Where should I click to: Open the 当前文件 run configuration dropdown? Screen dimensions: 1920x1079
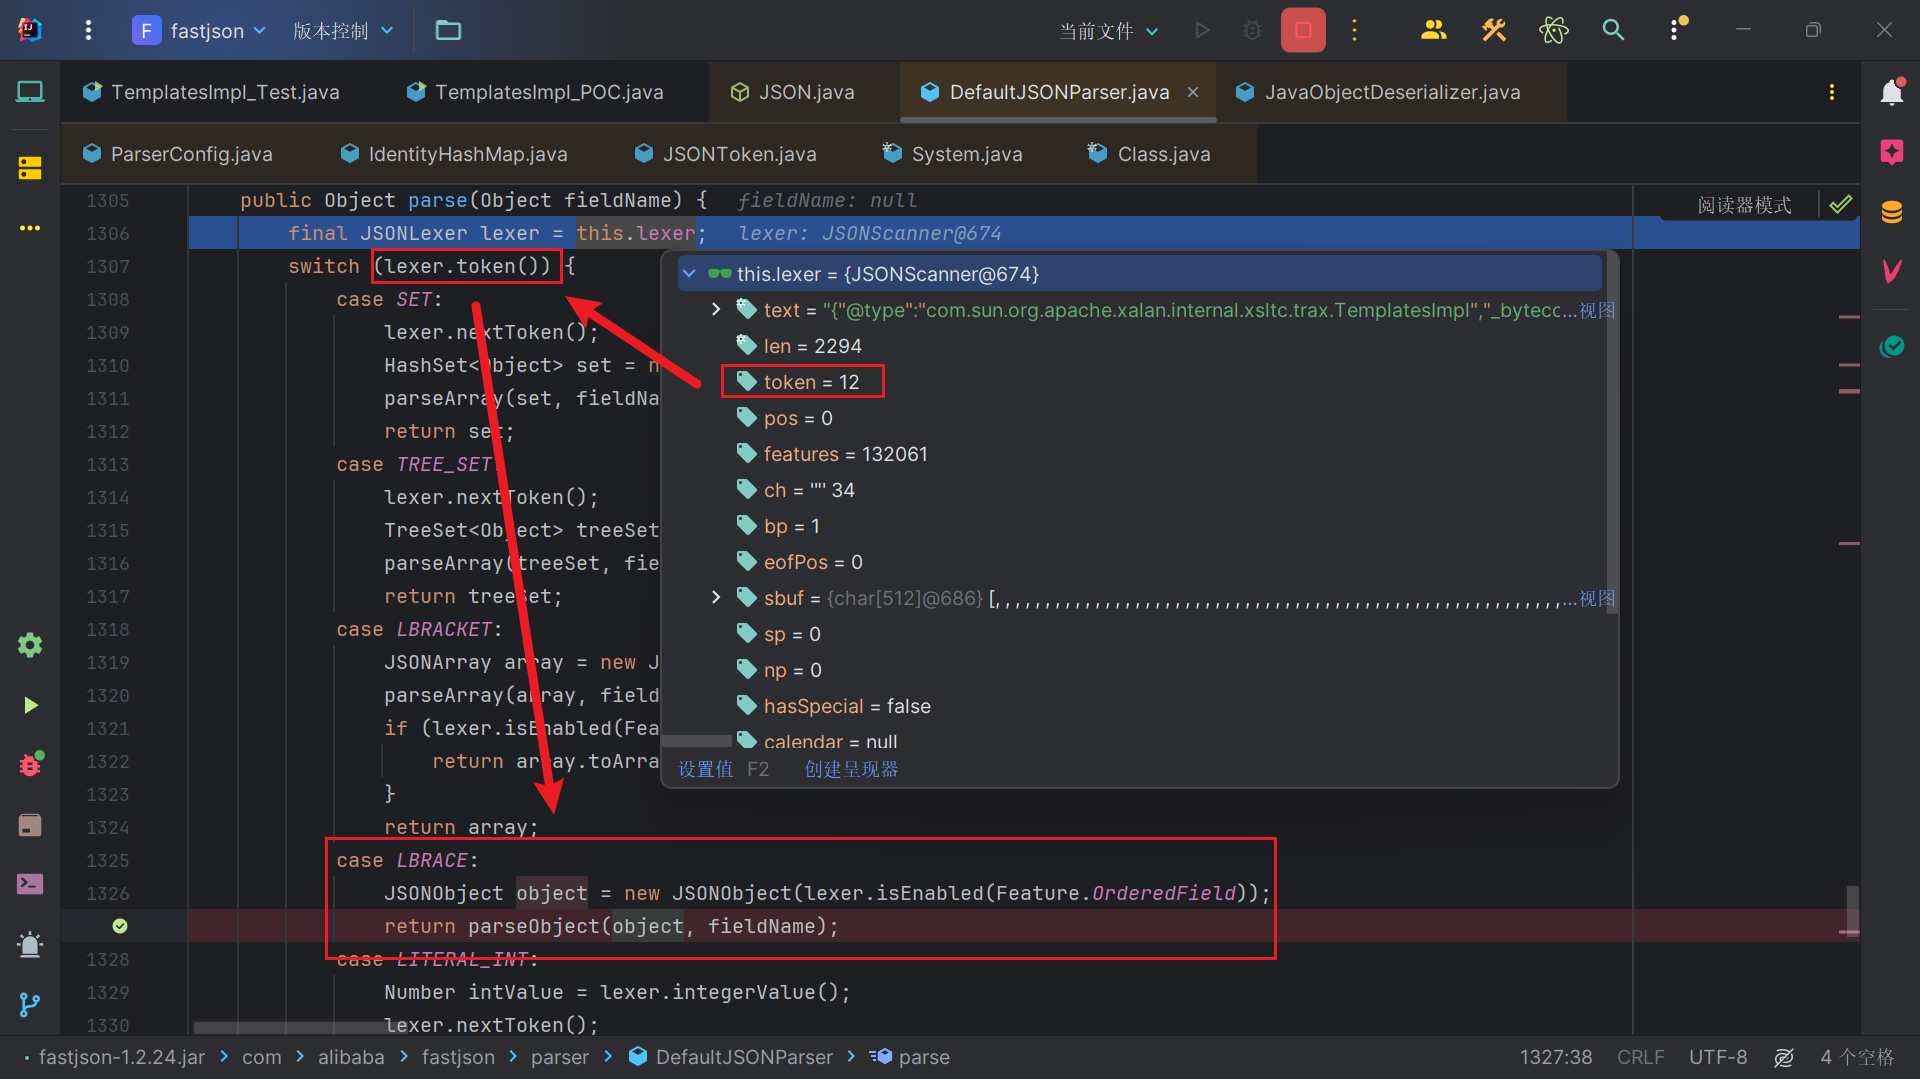(x=1109, y=31)
